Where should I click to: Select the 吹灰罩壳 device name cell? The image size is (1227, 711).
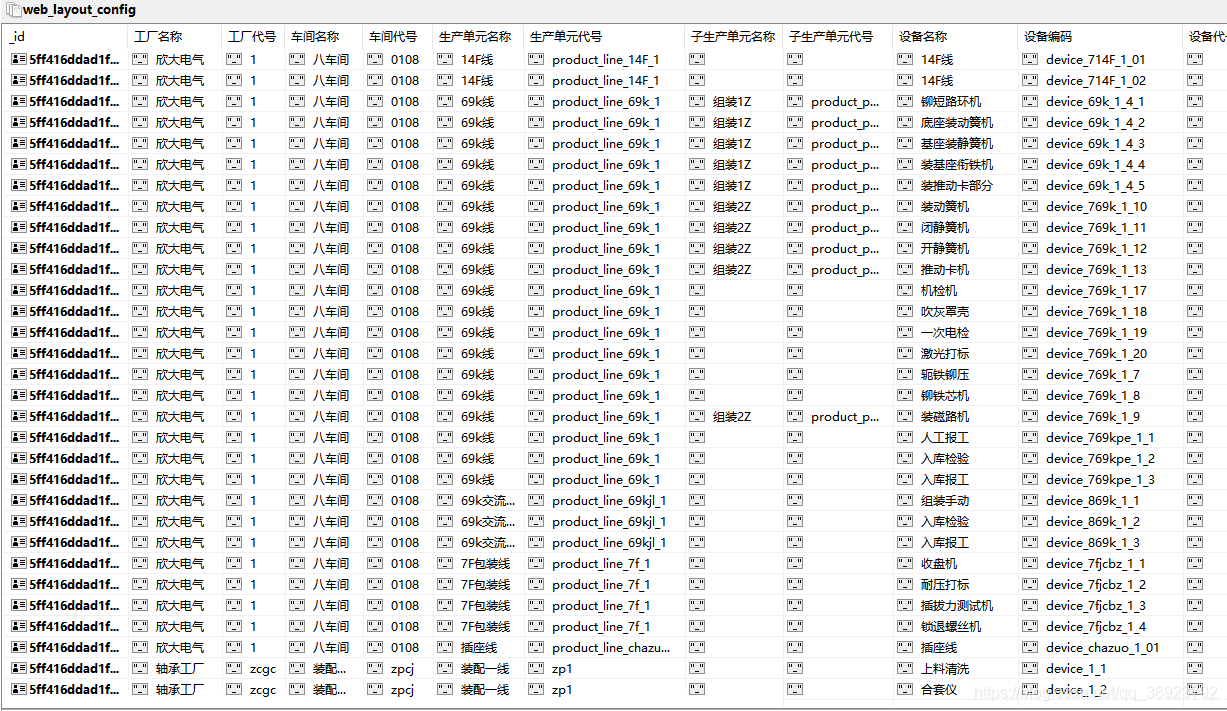click(945, 312)
